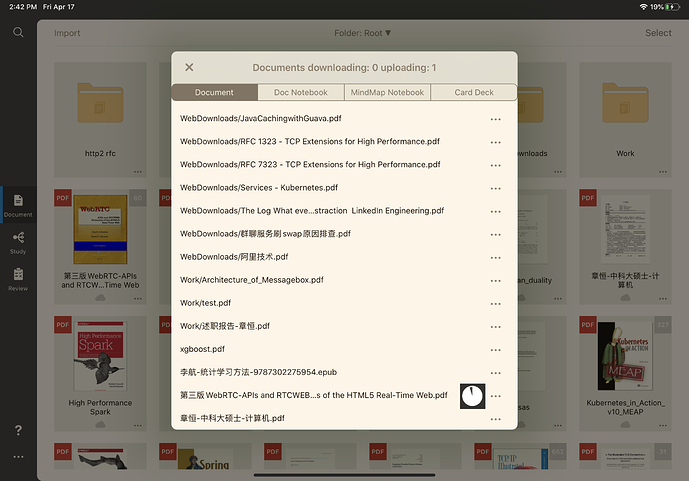The width and height of the screenshot is (689, 481).
Task: Open options for 第三版WebRTC-APIs pdf row
Action: coord(496,396)
